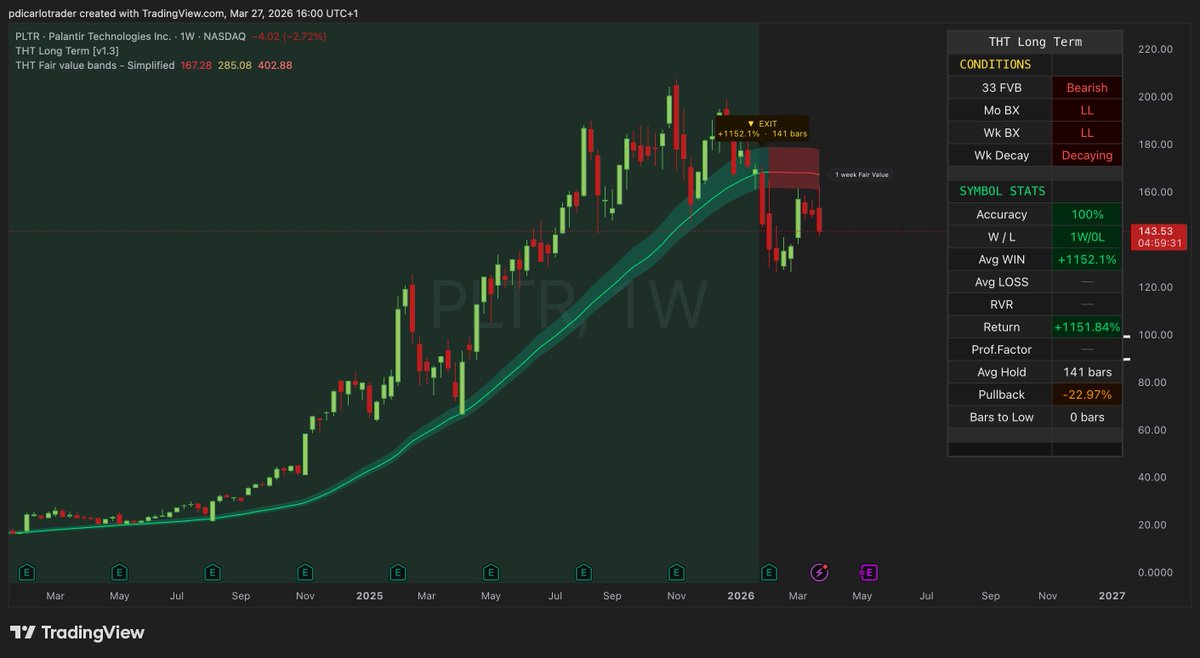The width and height of the screenshot is (1200, 658).
Task: Click the EXIT signal label on chart
Action: [762, 128]
